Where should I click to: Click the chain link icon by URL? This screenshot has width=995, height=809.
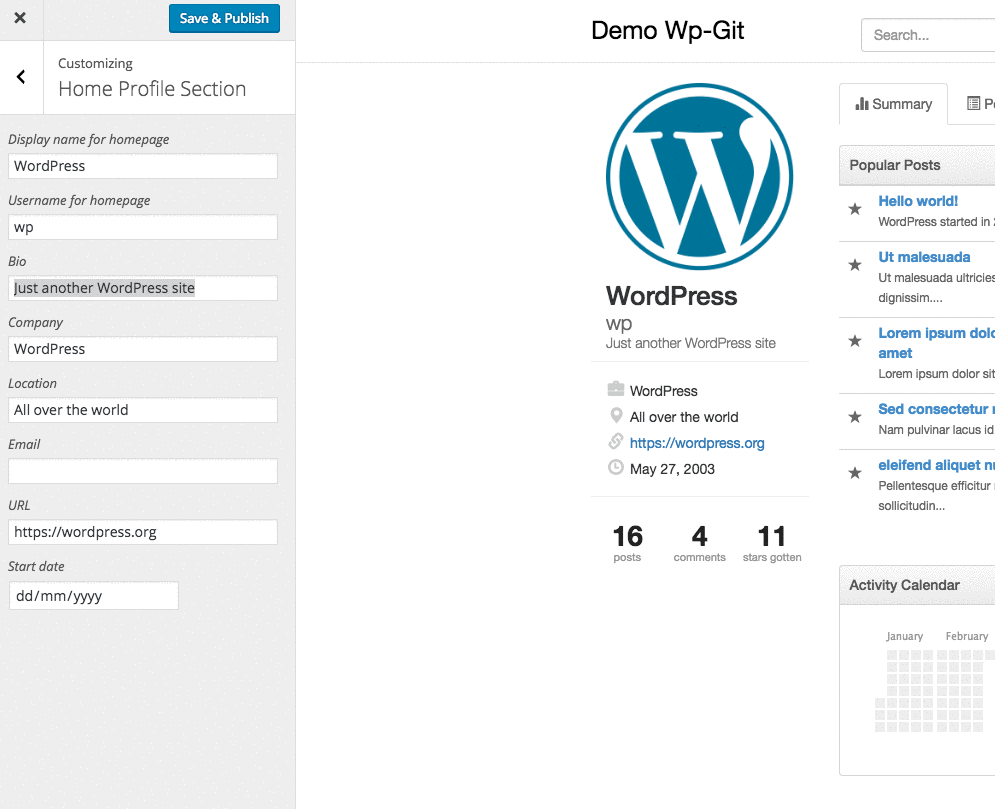tap(616, 441)
